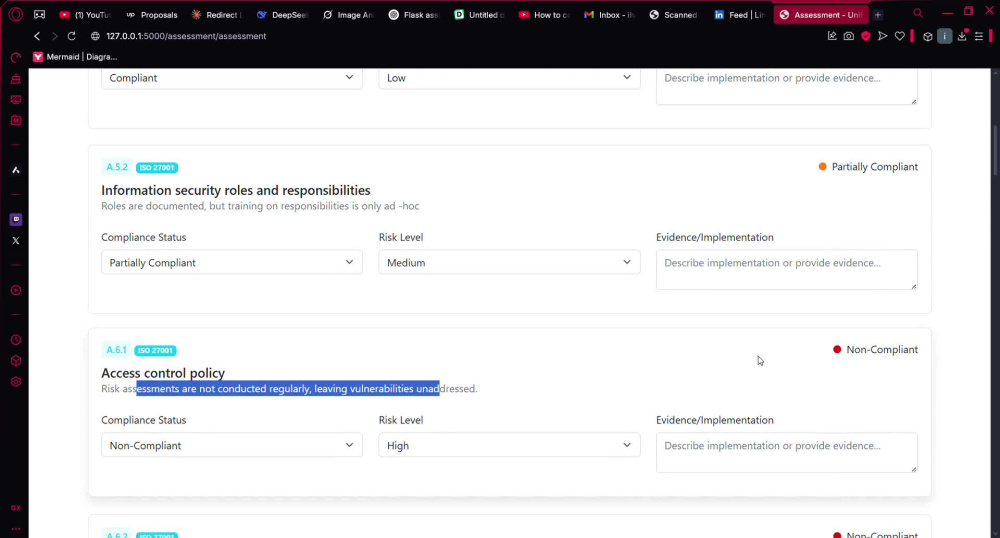Open GX Corner gamepad icon in tab bar

point(40,14)
